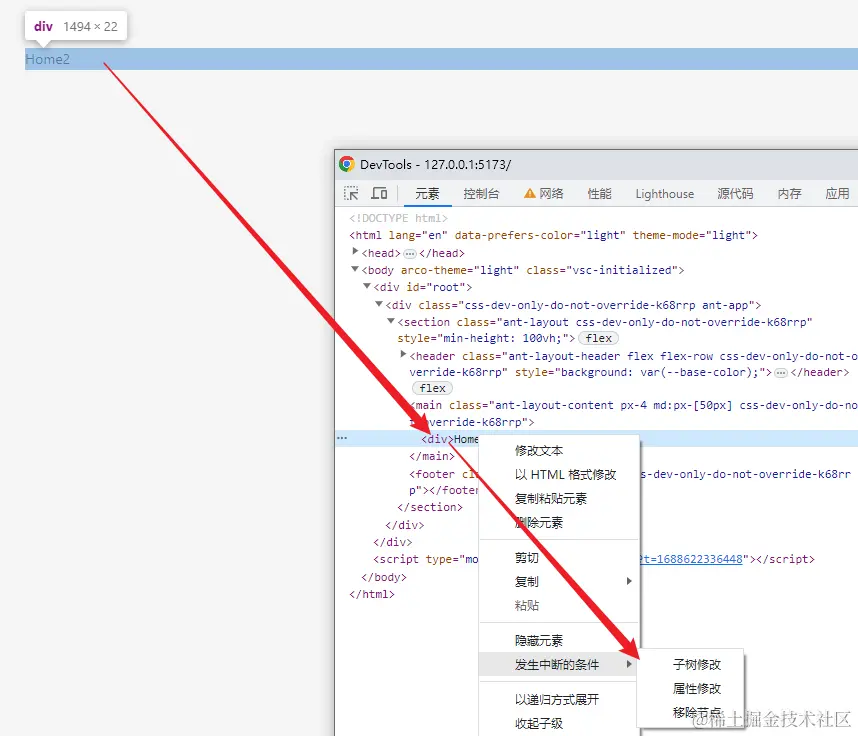Click the Chrome logo in DevTools title

click(x=346, y=164)
